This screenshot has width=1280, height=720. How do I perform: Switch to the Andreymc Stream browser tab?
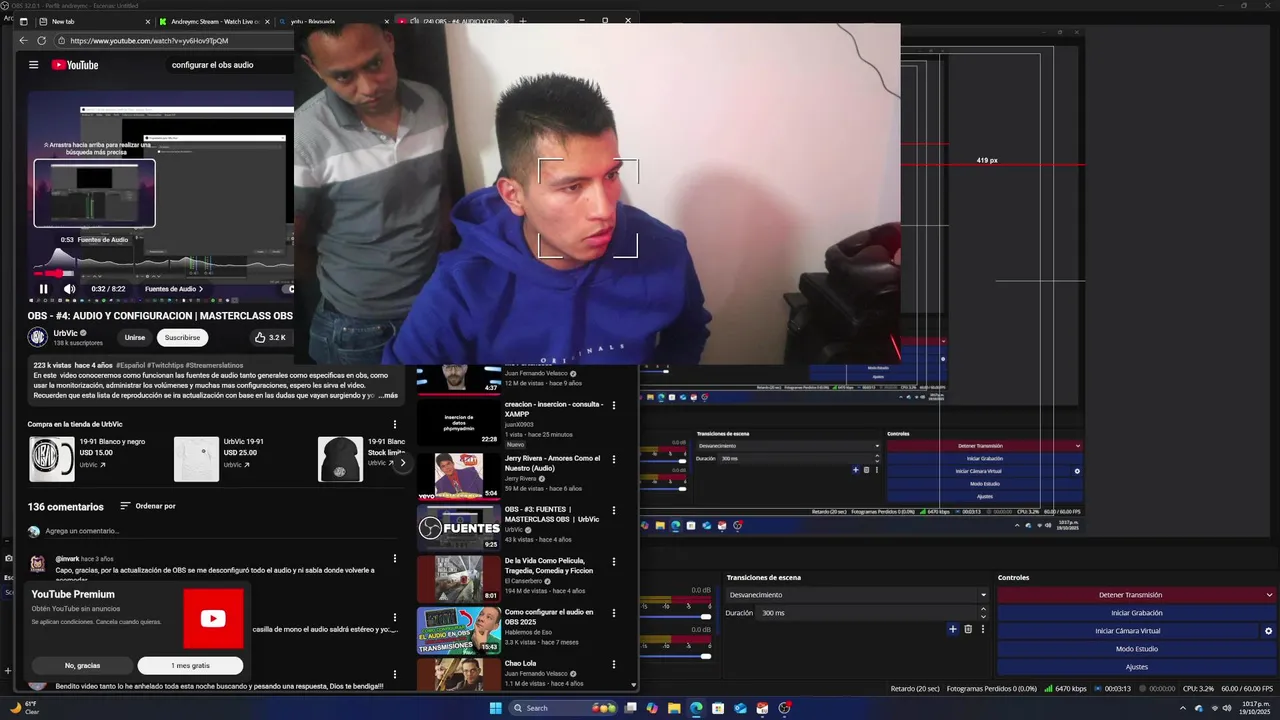point(214,21)
